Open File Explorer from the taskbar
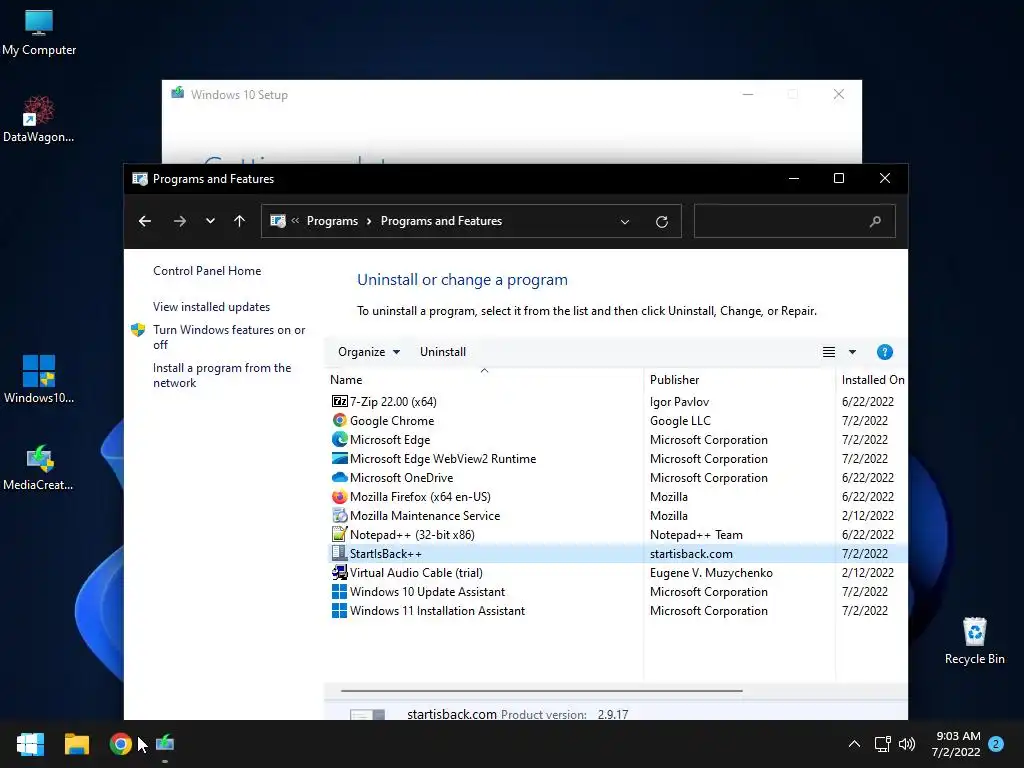The image size is (1024, 768). [76, 744]
